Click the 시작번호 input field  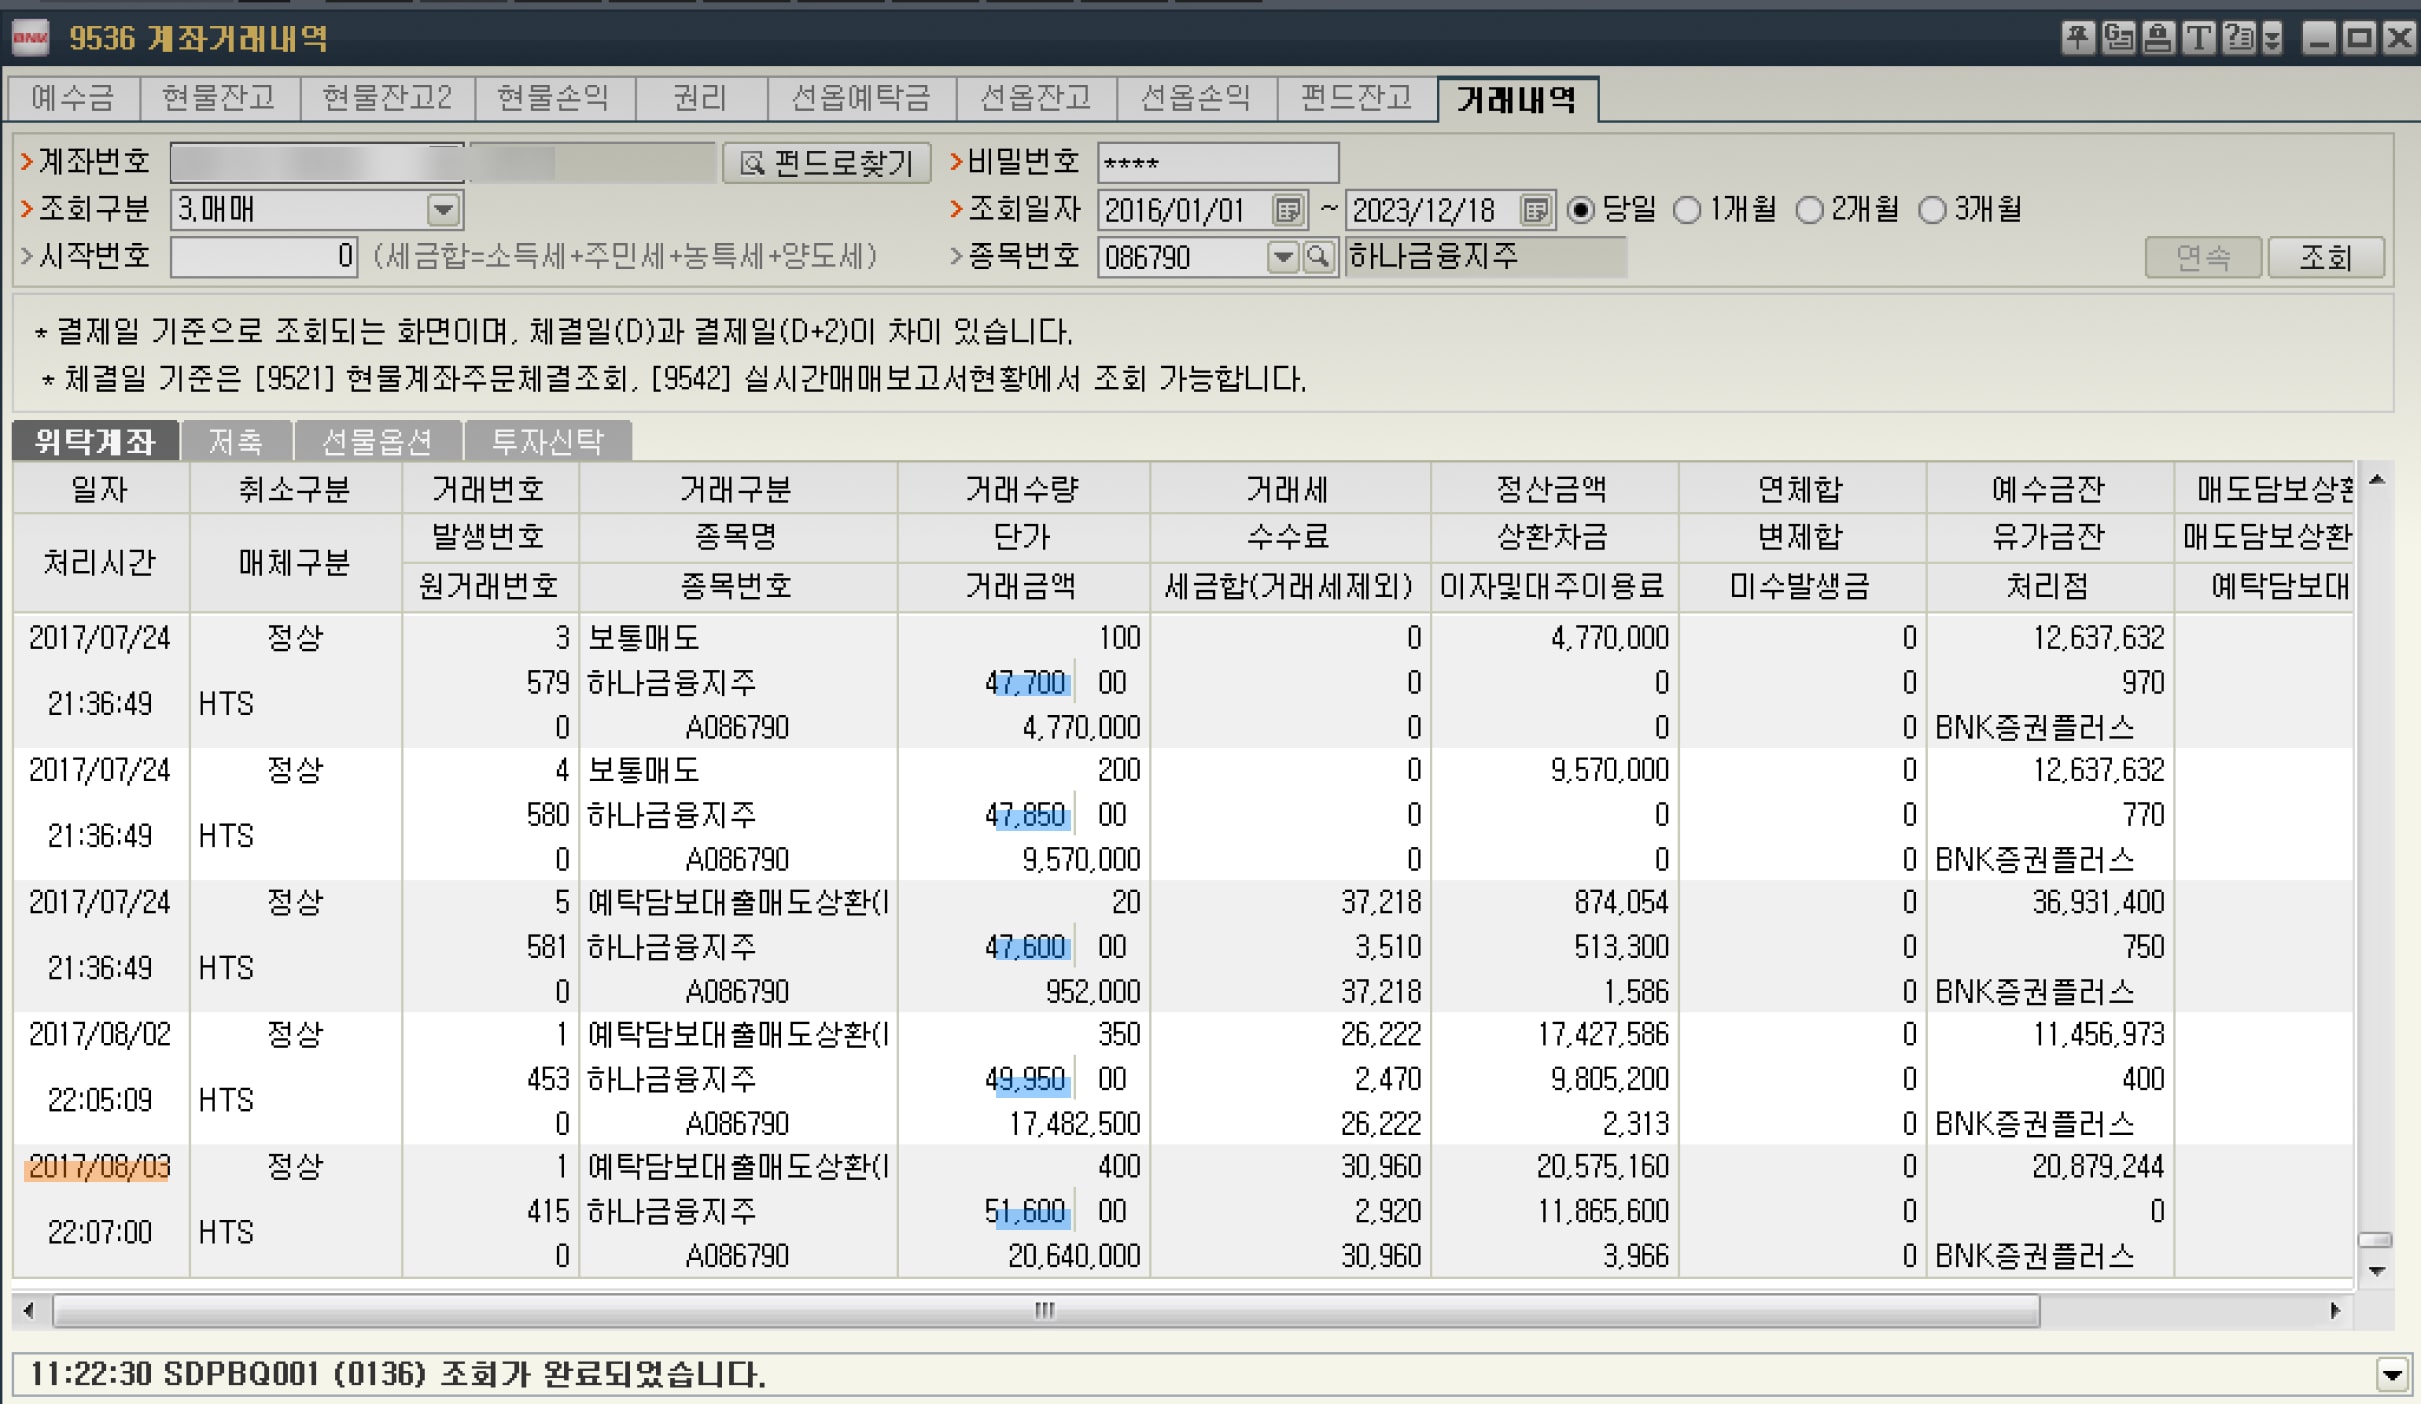tap(264, 257)
